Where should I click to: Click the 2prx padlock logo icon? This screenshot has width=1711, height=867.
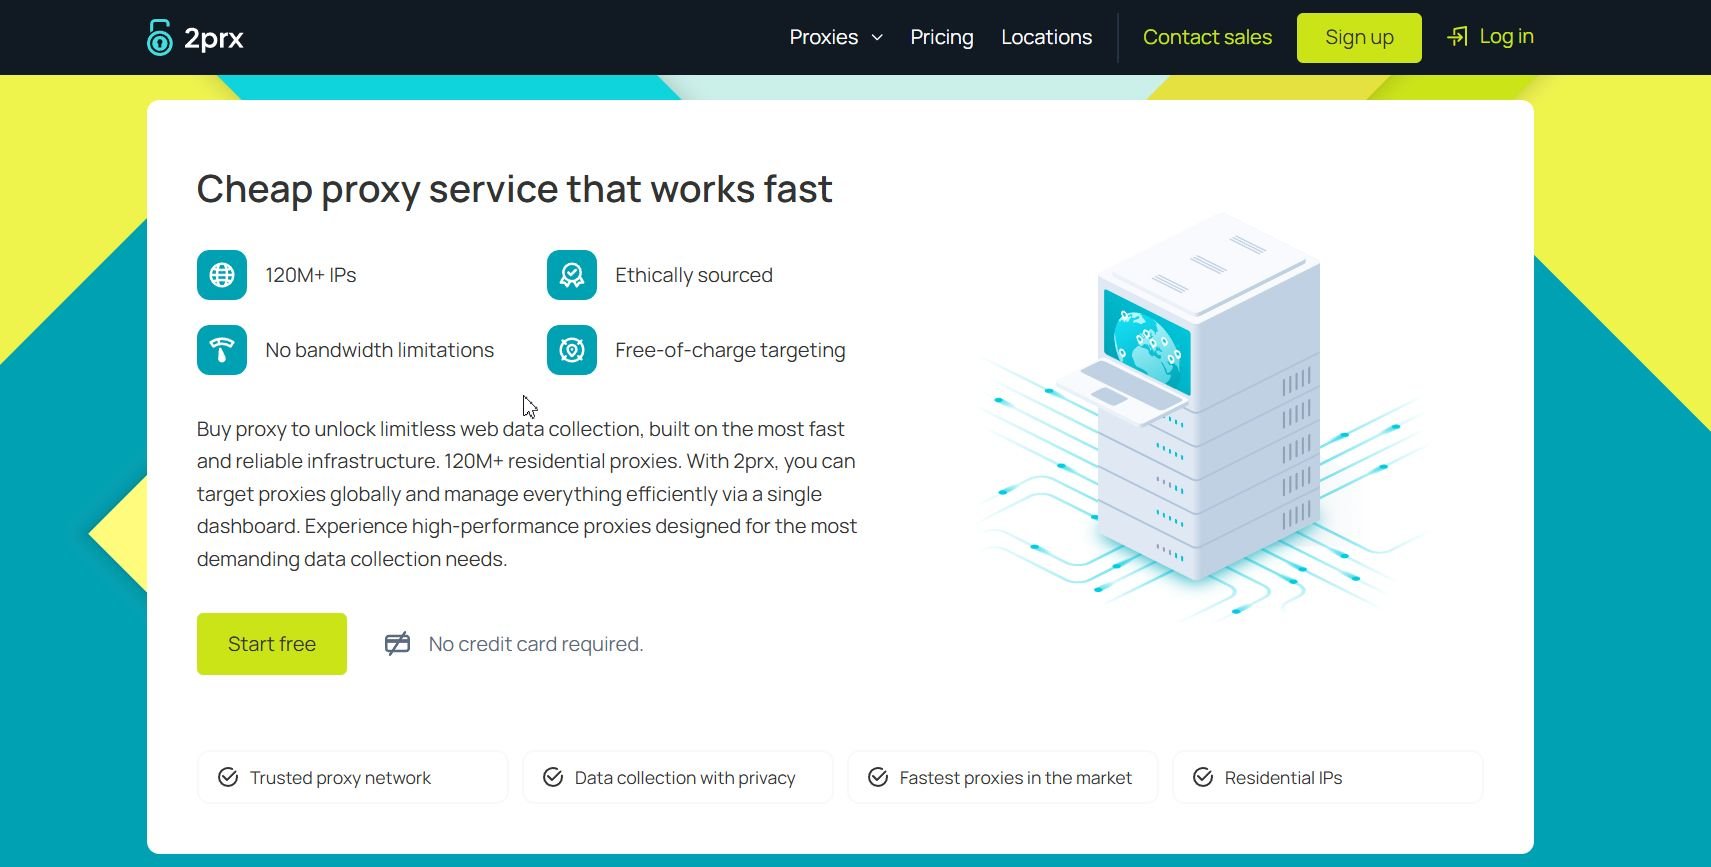[159, 37]
